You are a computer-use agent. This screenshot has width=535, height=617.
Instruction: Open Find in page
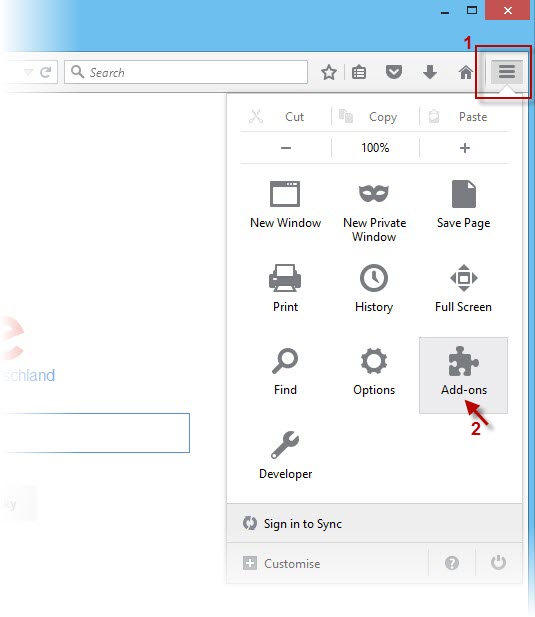click(x=285, y=372)
